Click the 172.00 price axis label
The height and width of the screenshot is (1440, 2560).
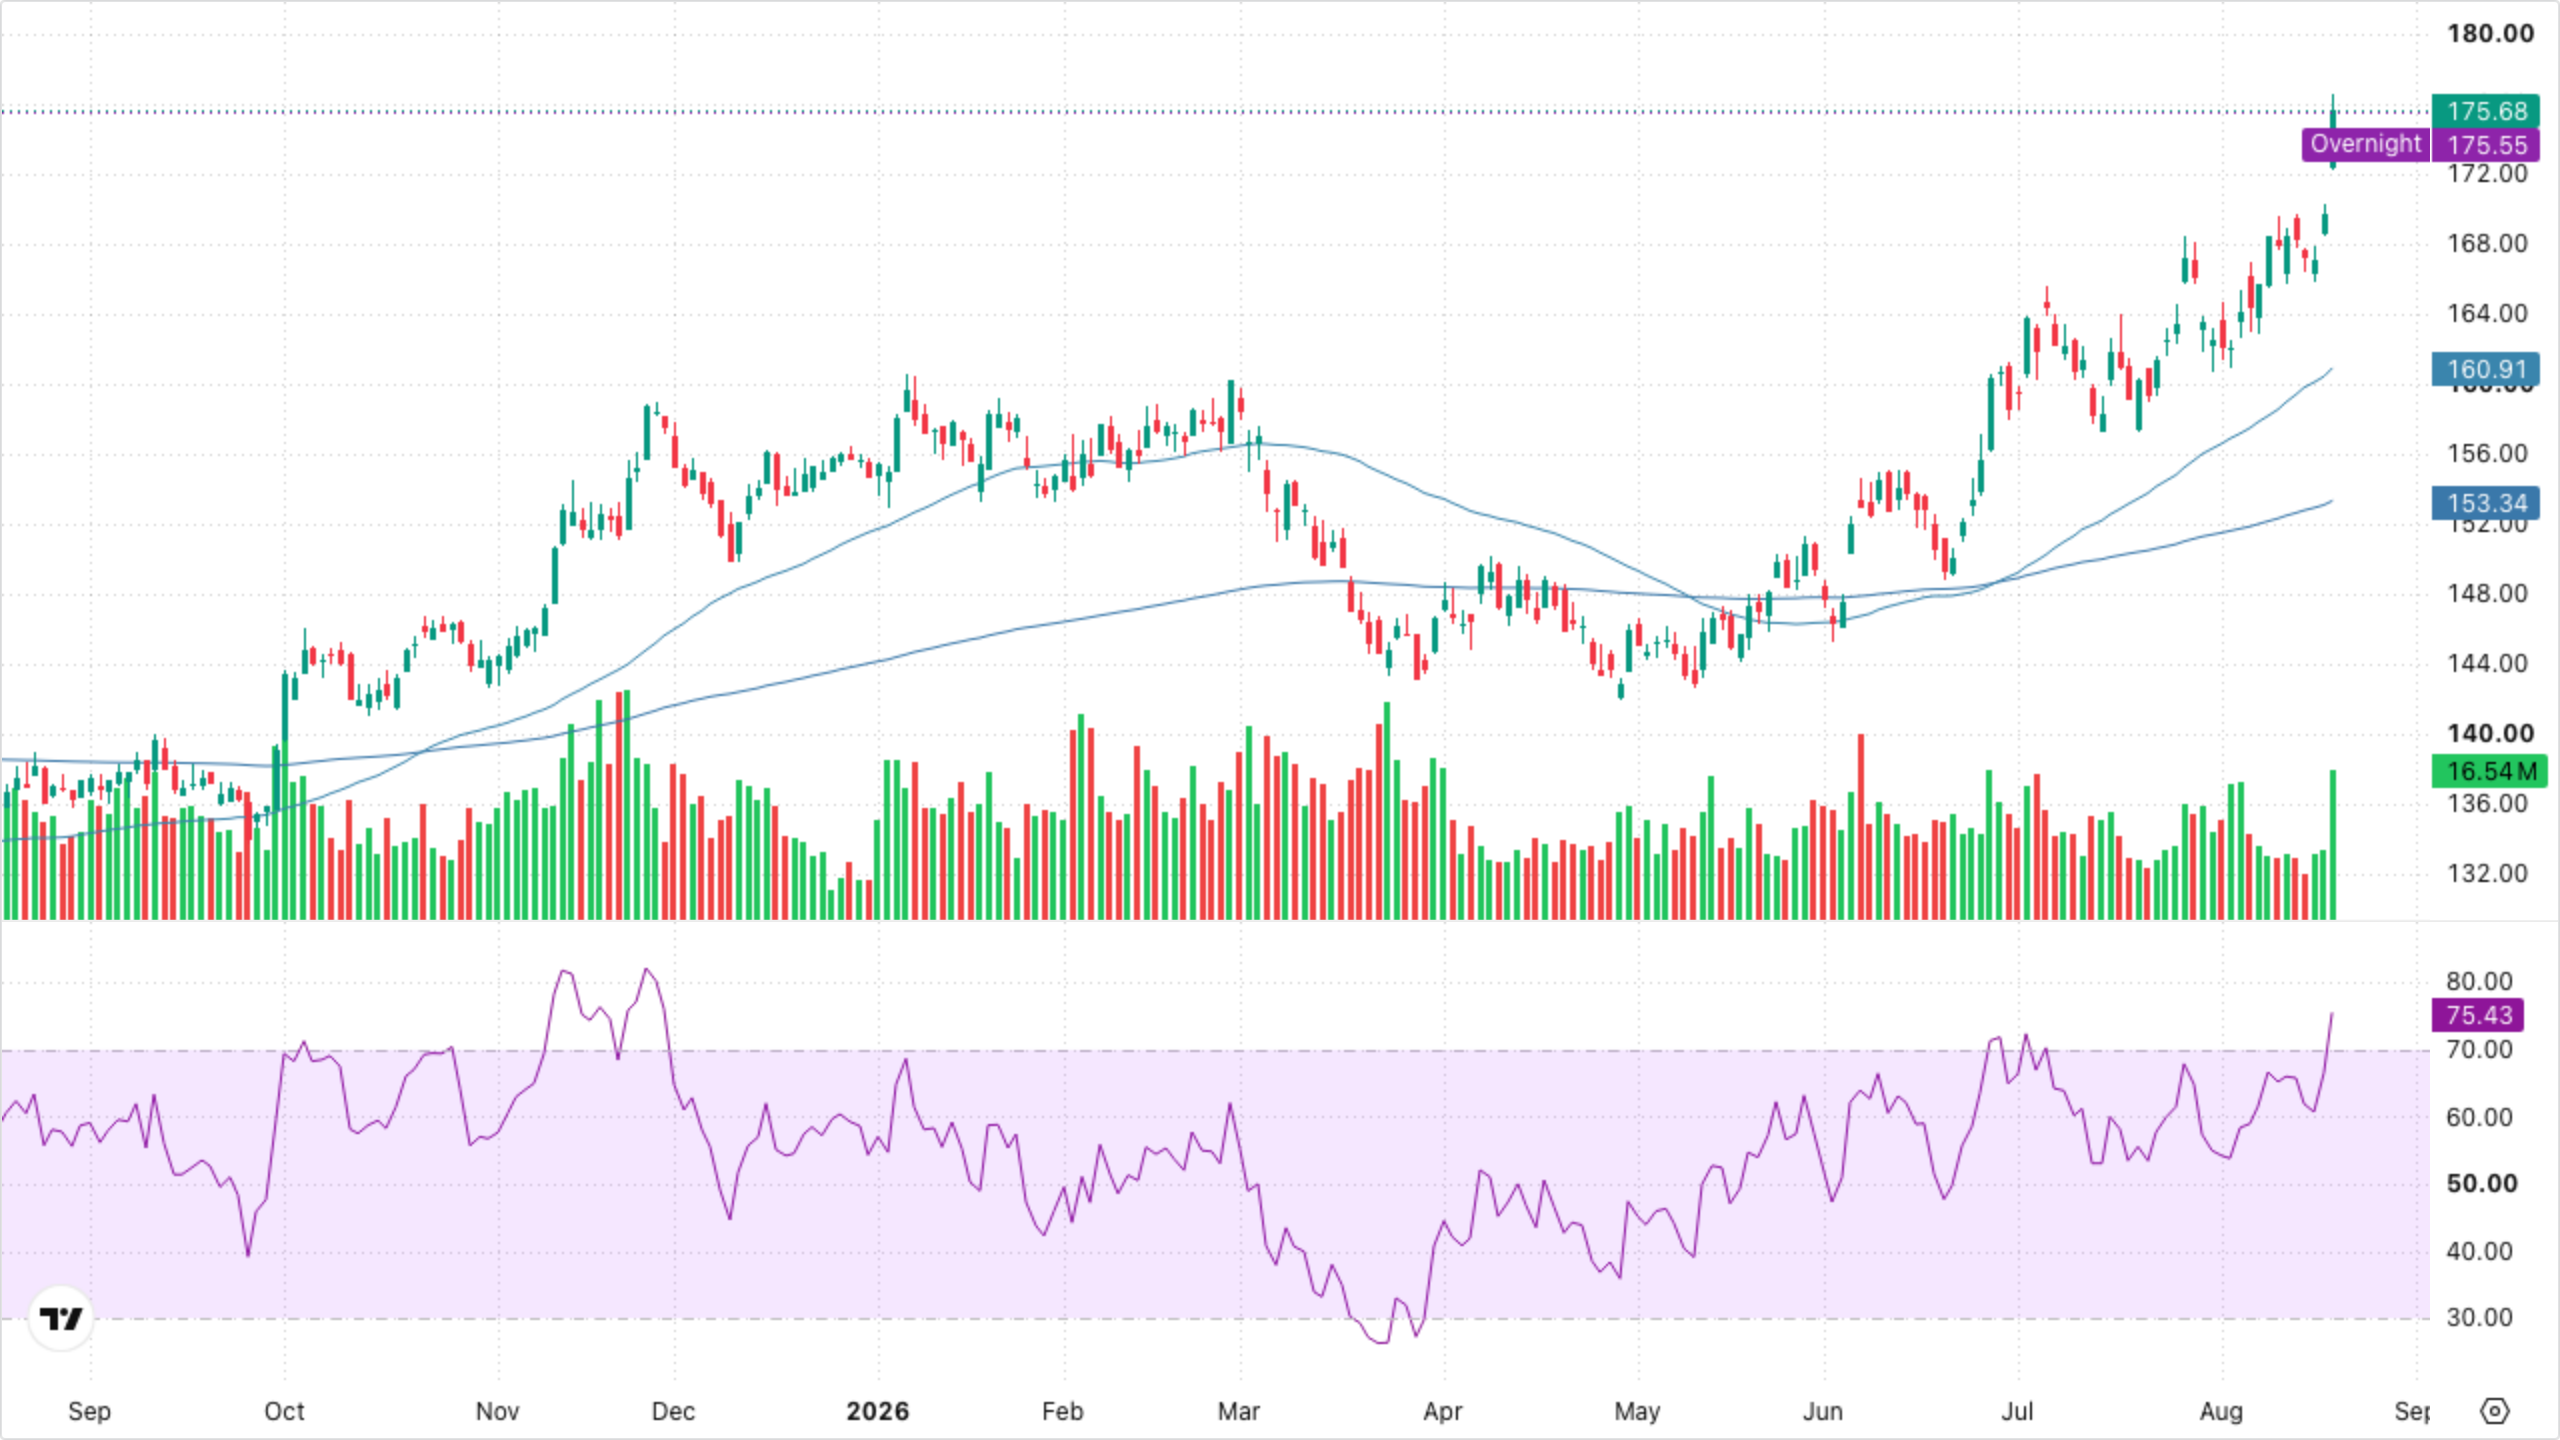(x=2487, y=174)
